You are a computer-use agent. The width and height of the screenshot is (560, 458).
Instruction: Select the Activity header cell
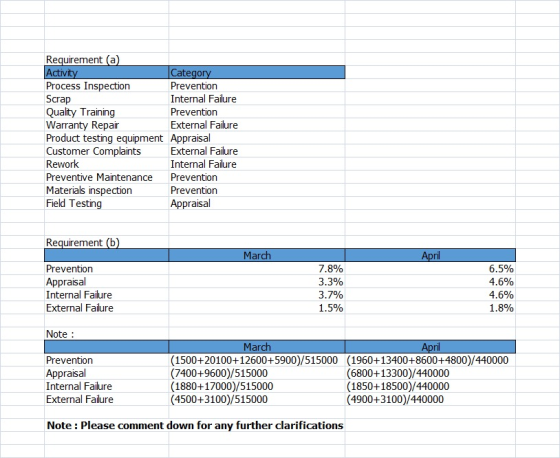coord(106,73)
